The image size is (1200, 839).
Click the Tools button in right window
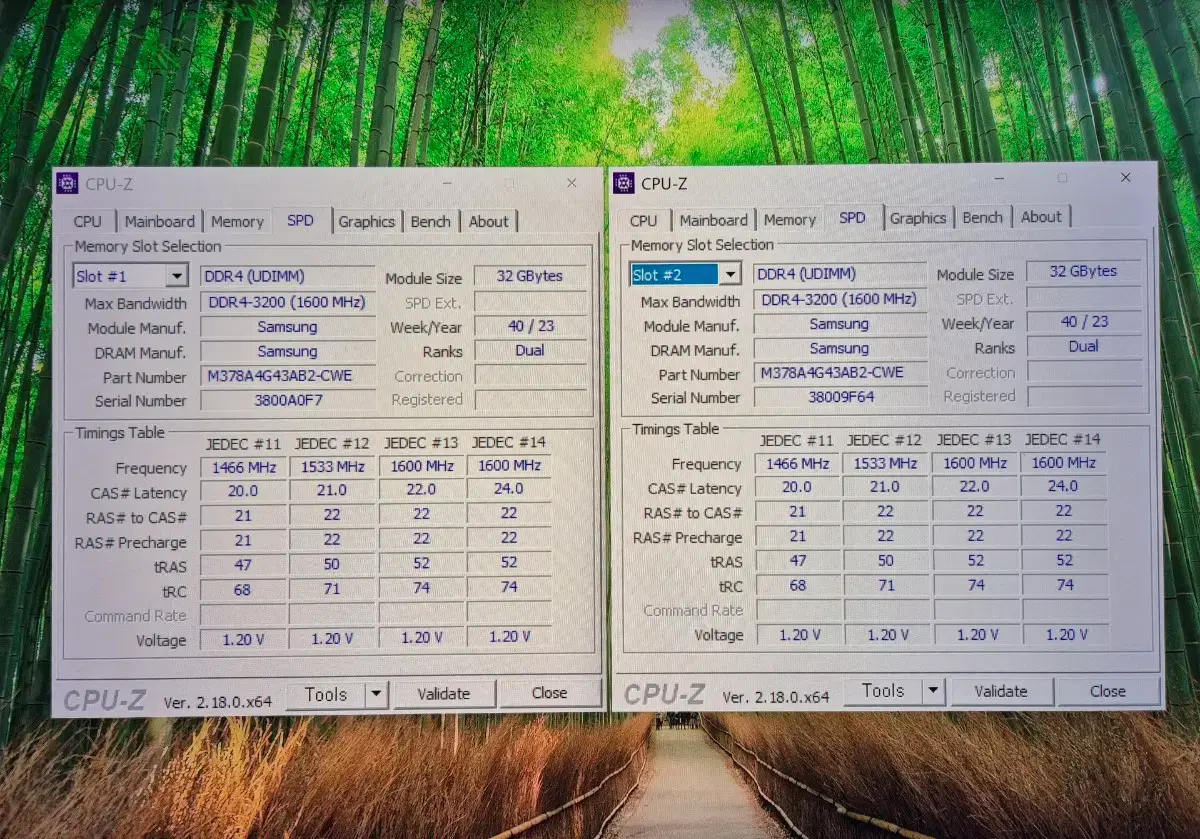tap(883, 691)
